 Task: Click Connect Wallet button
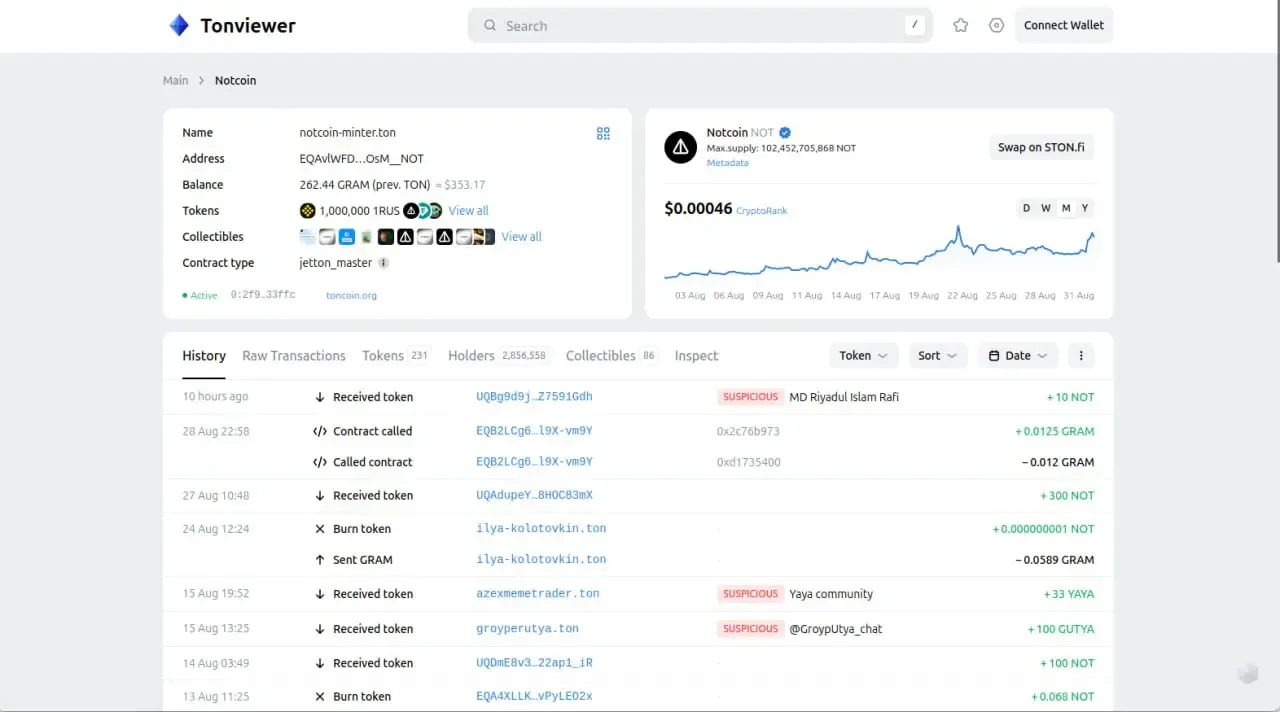1064,26
